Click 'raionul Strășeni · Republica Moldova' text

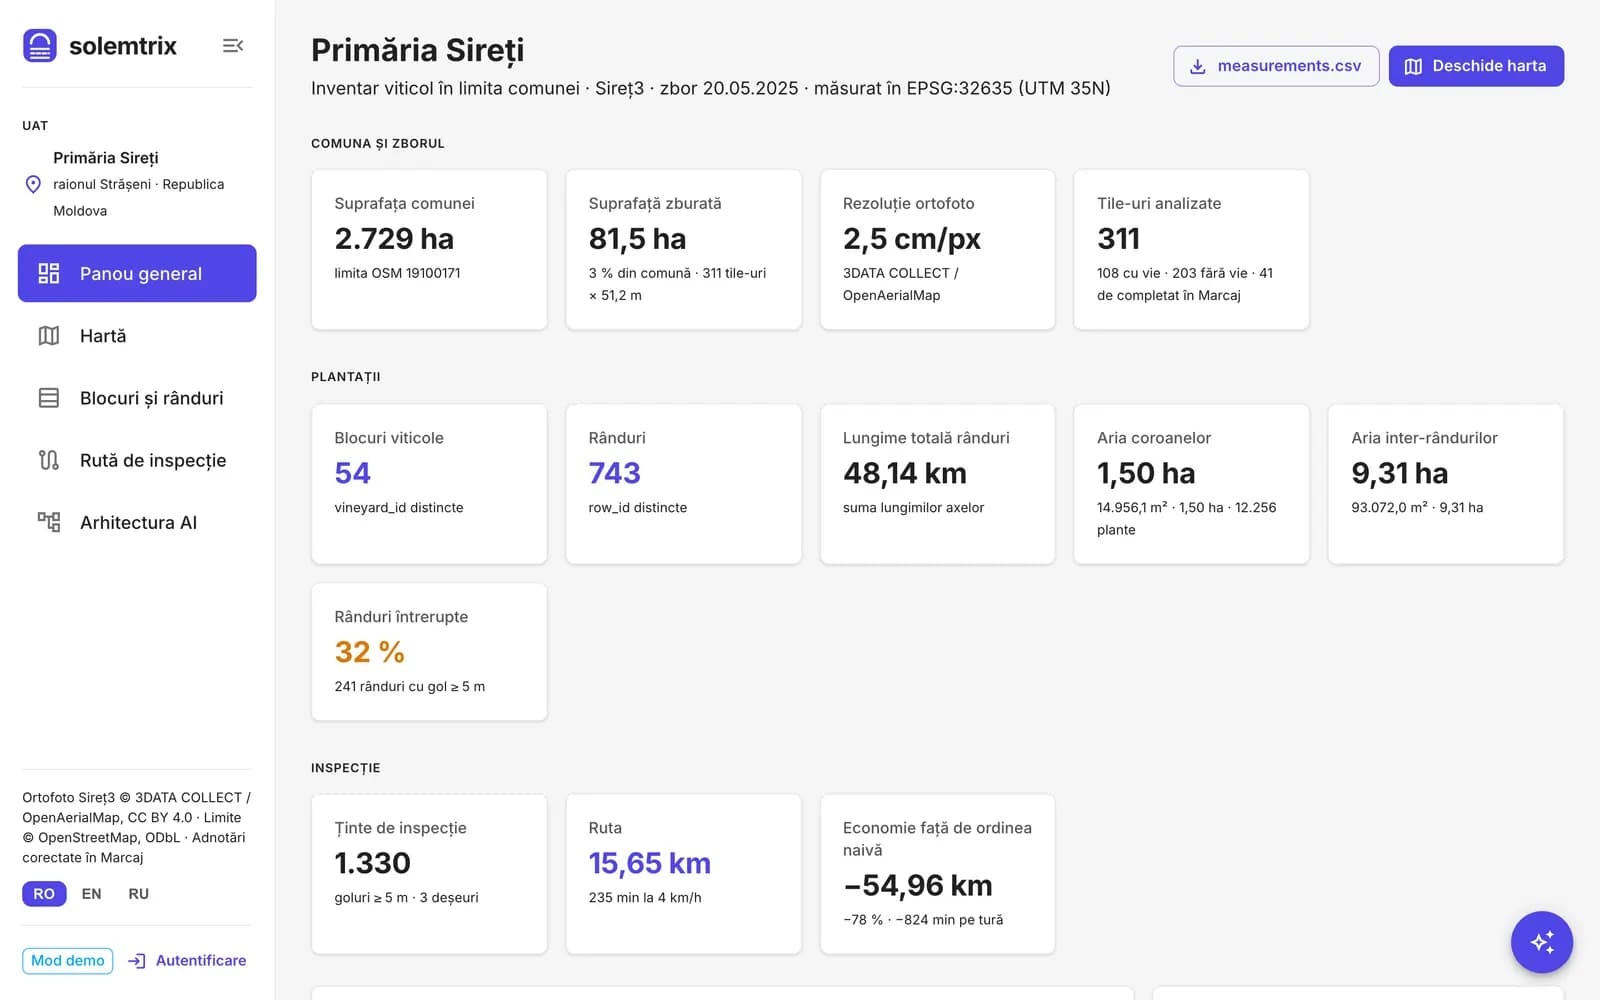click(x=138, y=197)
